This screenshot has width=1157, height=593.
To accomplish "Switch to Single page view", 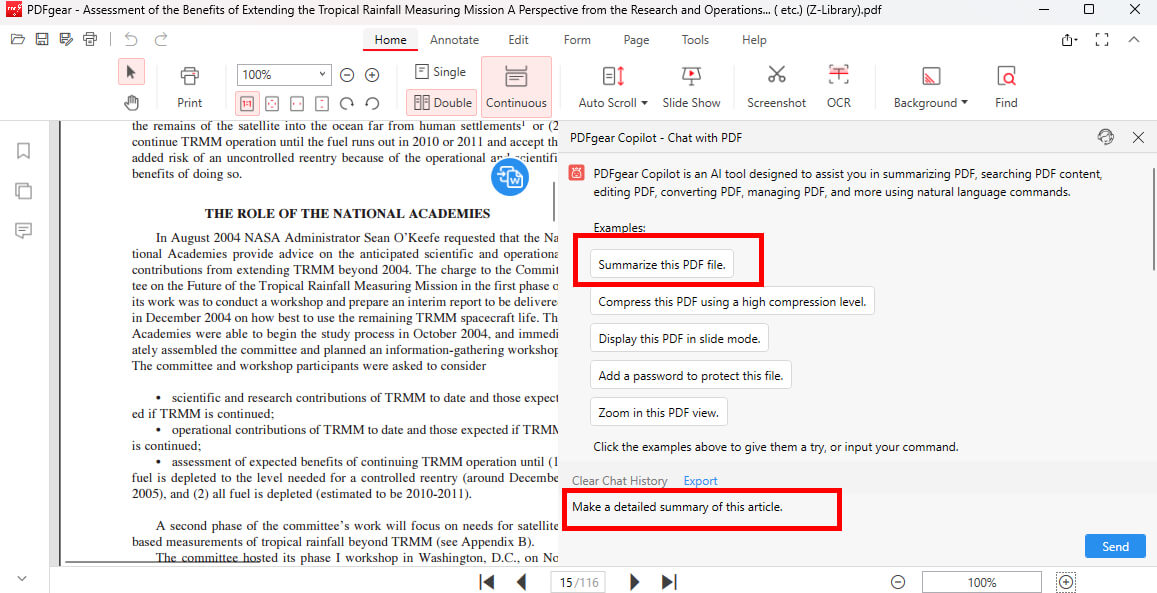I will tap(440, 71).
